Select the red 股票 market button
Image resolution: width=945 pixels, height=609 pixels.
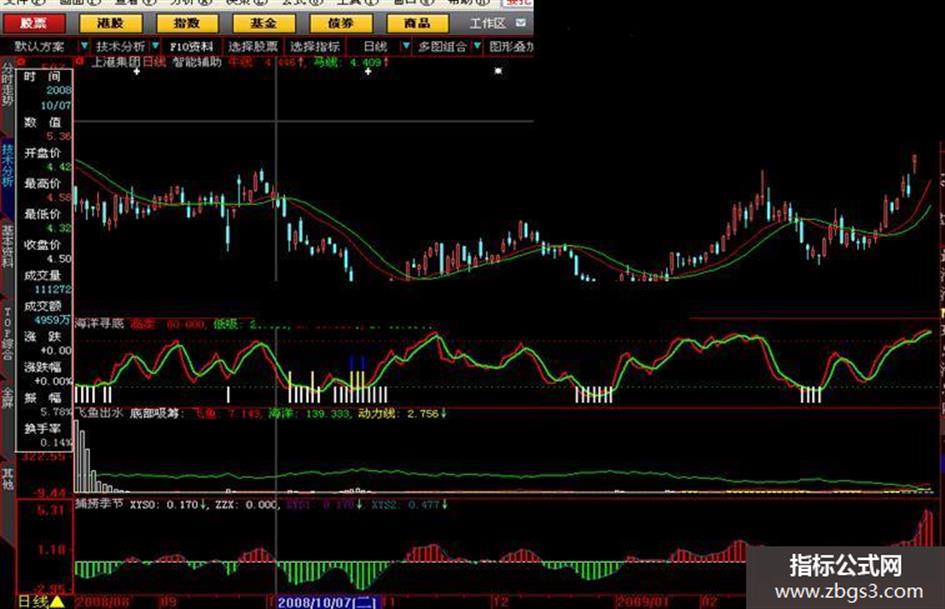point(33,24)
